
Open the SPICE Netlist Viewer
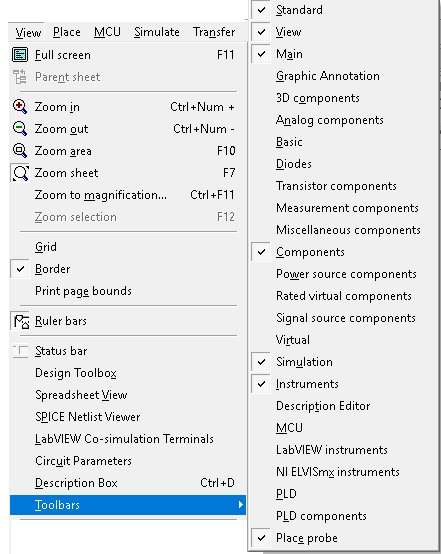tap(88, 417)
